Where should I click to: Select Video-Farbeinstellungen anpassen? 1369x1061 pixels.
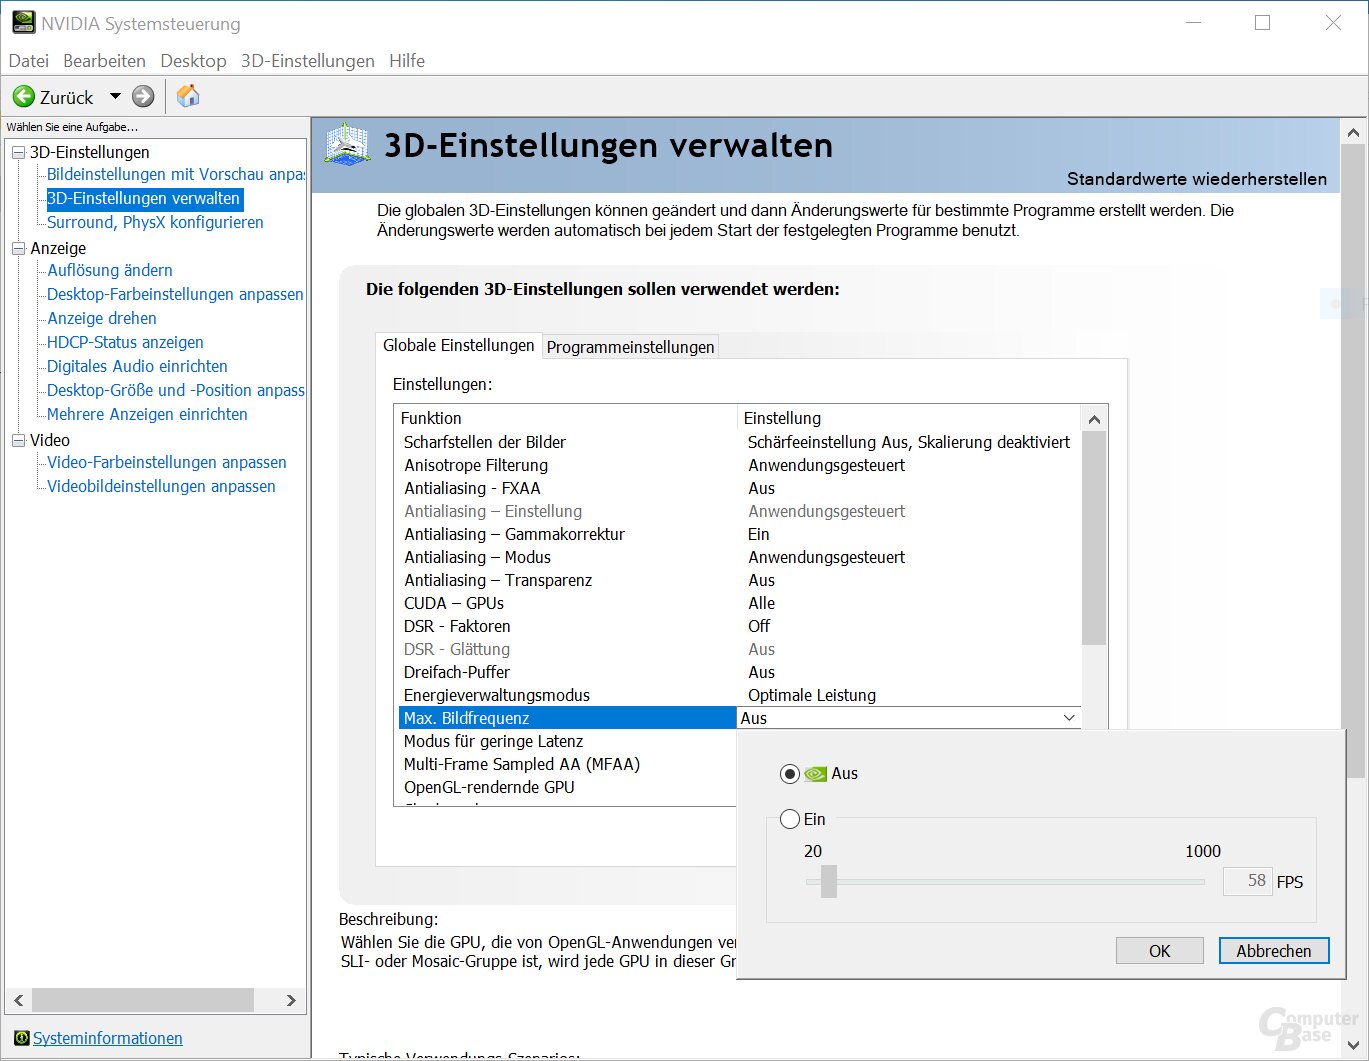[x=167, y=462]
